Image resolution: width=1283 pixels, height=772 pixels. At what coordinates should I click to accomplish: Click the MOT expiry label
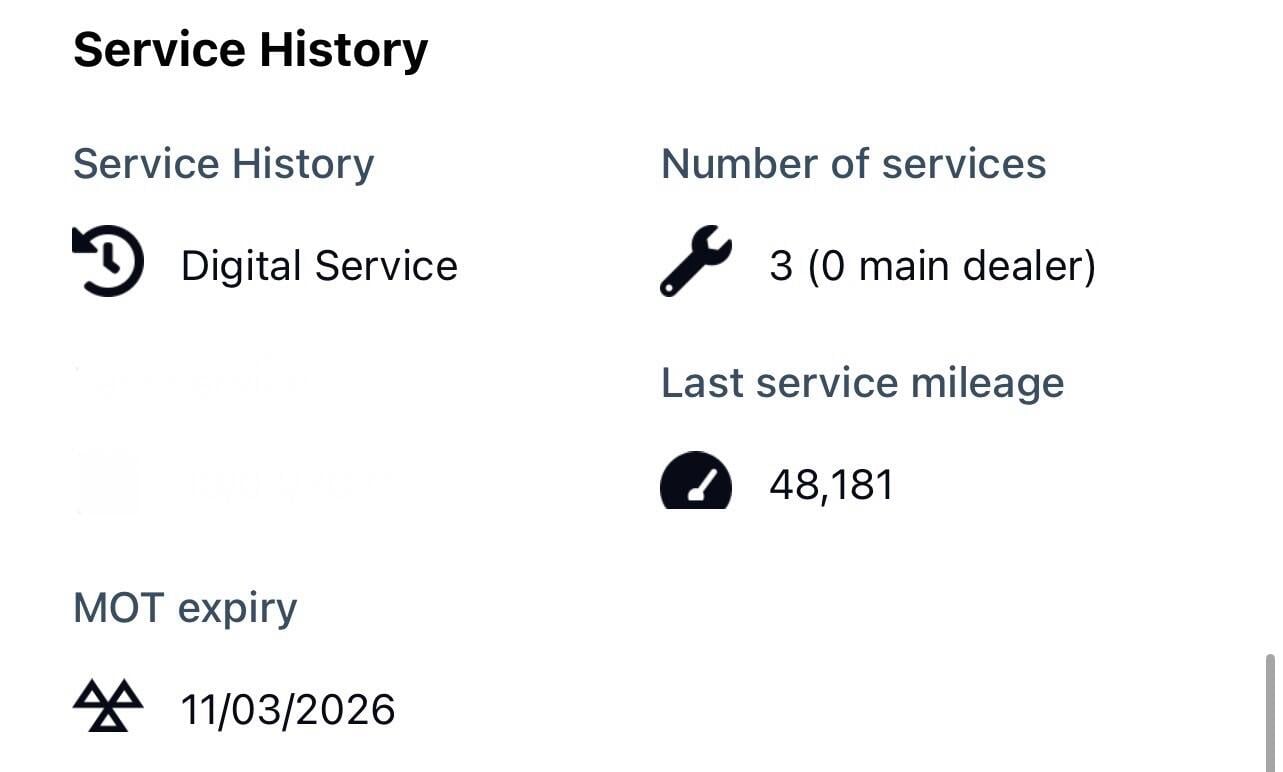pos(185,608)
